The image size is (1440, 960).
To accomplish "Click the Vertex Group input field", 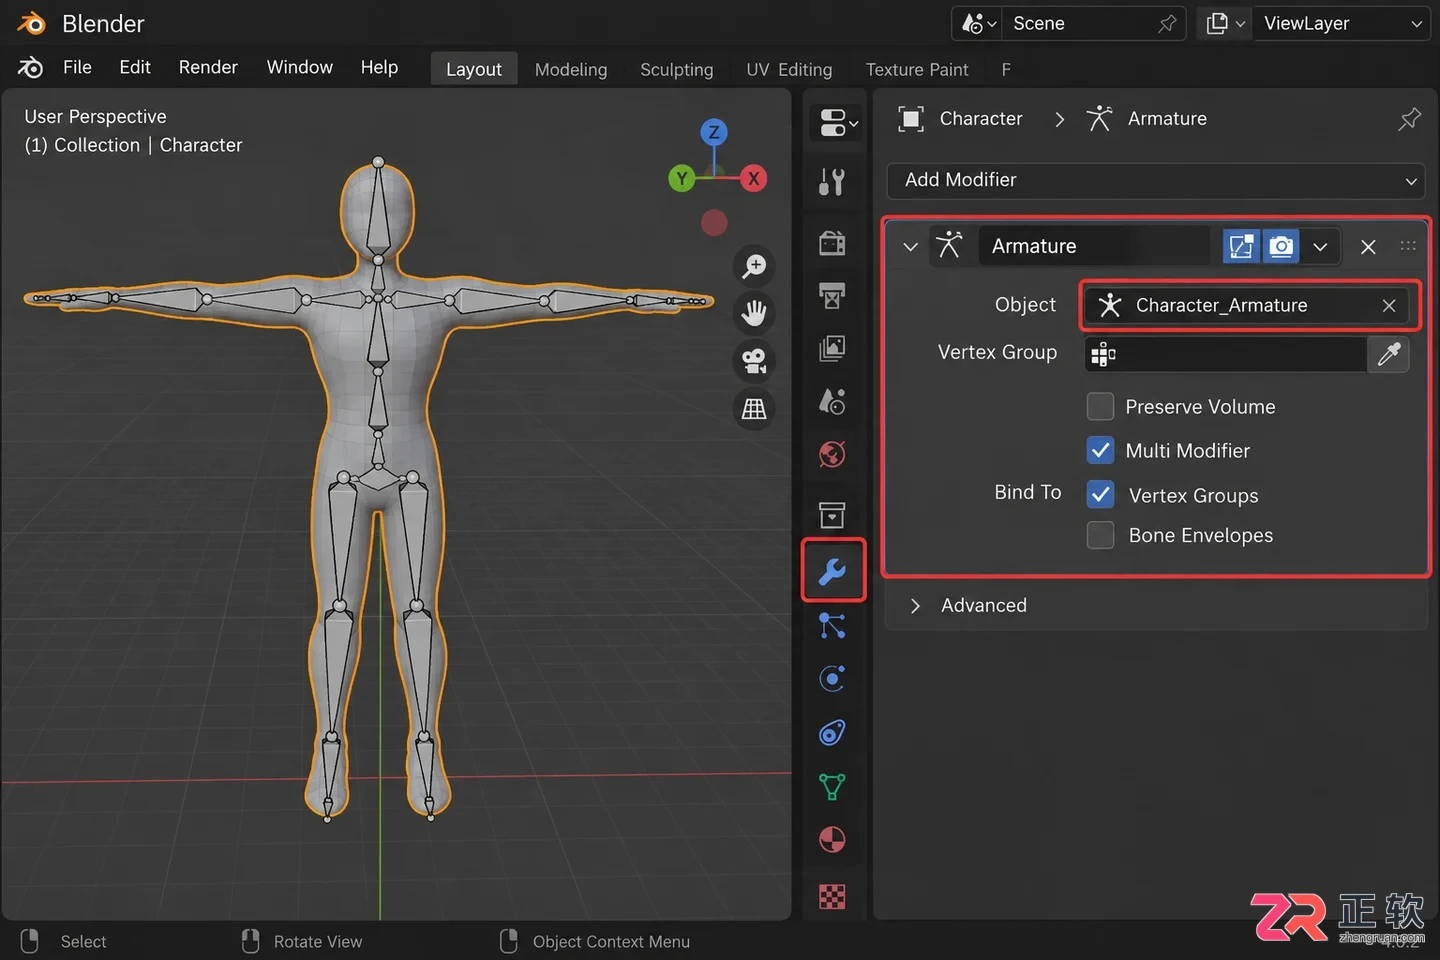I will coord(1226,354).
